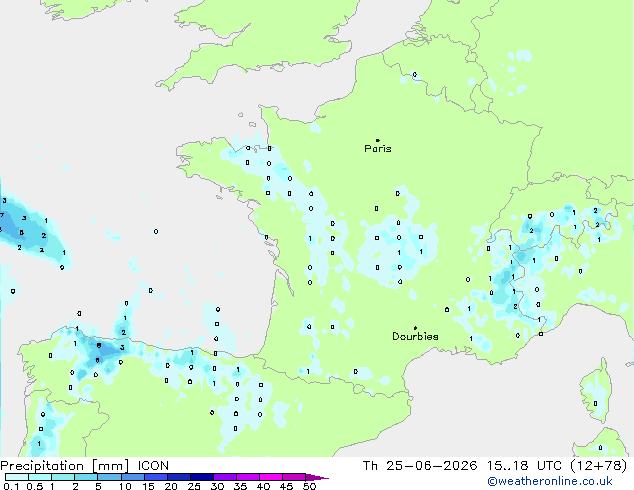Viewport: 634px width, 490px height.
Task: Select the 5 mm legend swatch
Action: click(x=109, y=477)
